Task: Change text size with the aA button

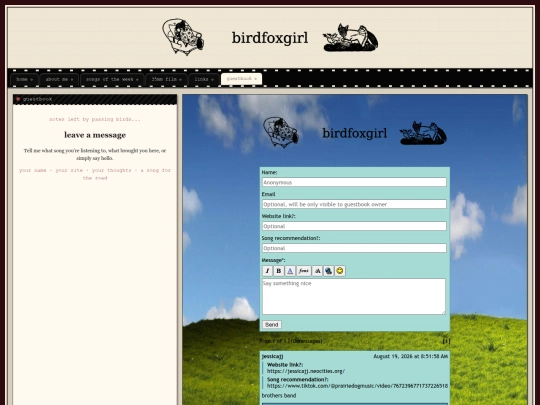Action: (317, 271)
